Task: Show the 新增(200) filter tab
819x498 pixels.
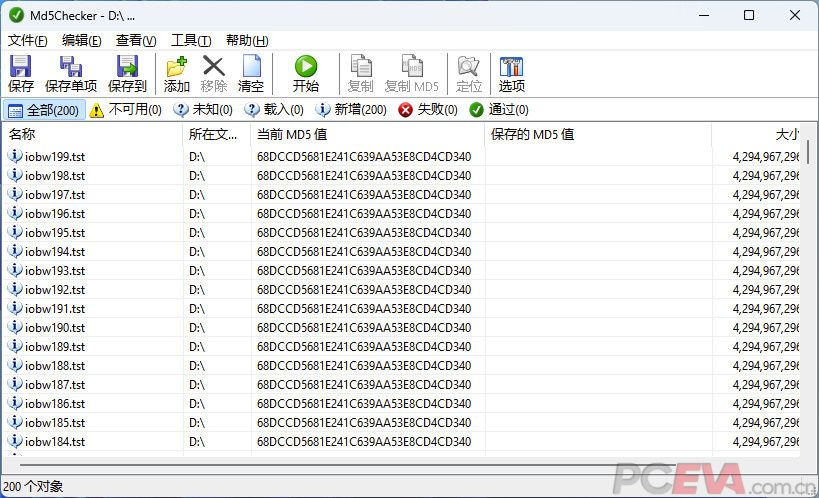Action: [351, 110]
